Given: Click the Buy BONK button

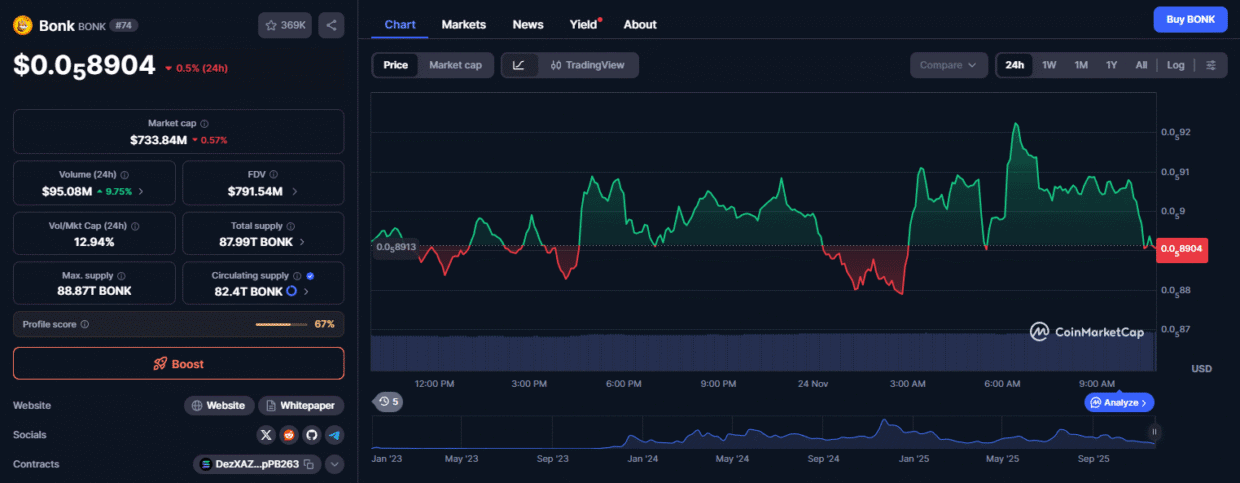Looking at the screenshot, I should [x=1190, y=19].
